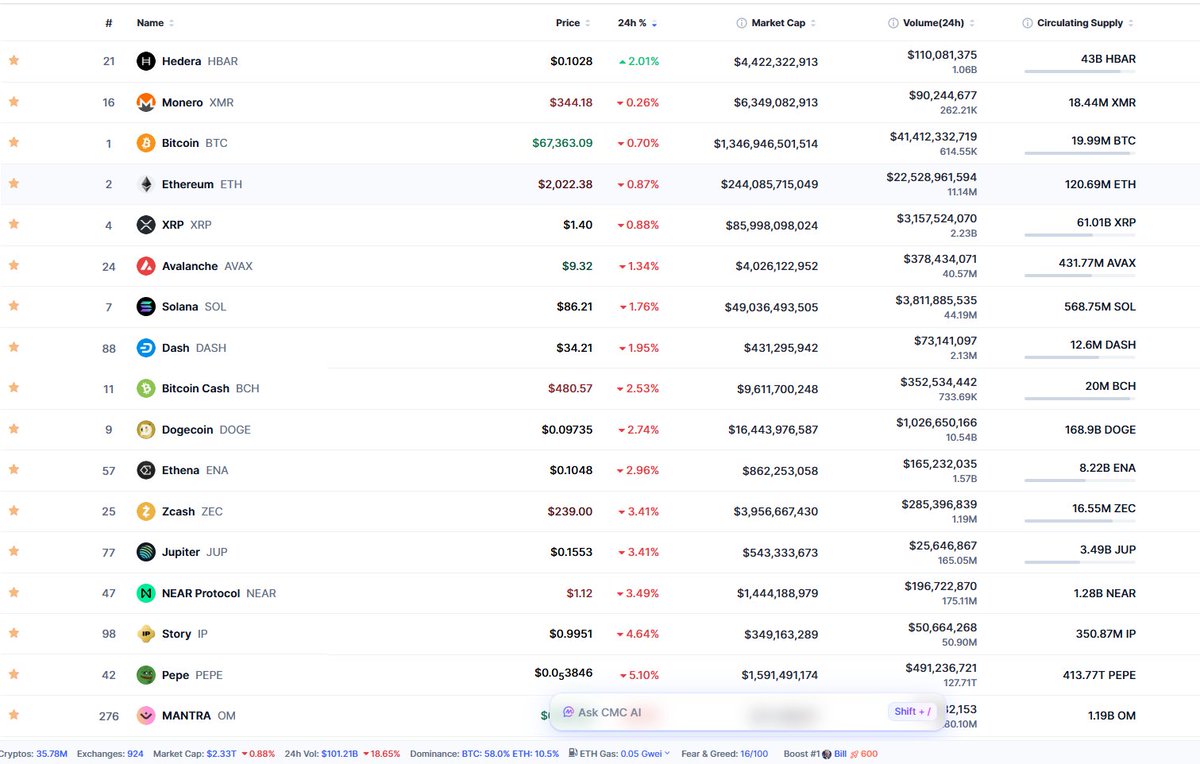This screenshot has width=1200, height=764.
Task: Click the Shift + / shortcut badge
Action: 912,712
